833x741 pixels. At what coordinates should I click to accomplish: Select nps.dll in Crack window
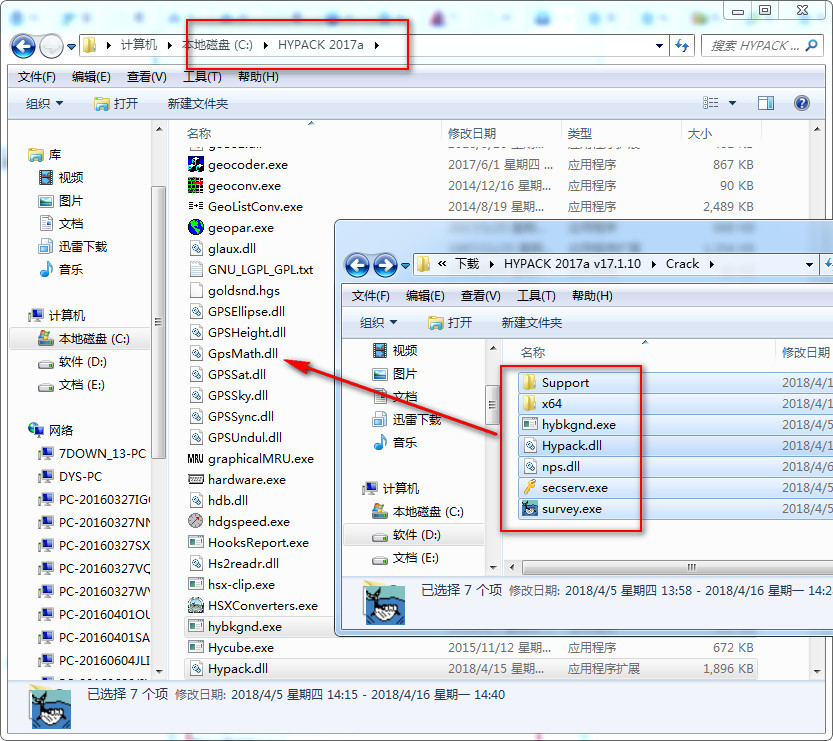point(560,466)
